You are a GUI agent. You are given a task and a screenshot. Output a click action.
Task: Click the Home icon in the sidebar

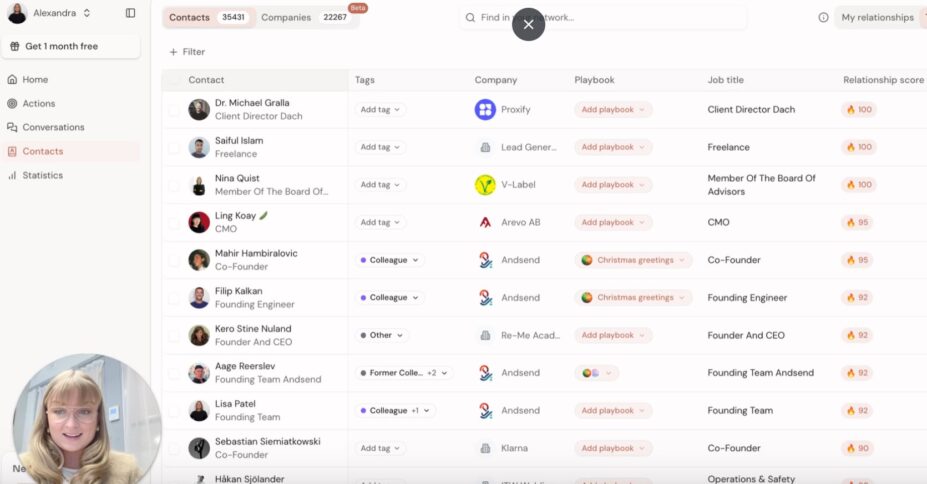coord(12,79)
